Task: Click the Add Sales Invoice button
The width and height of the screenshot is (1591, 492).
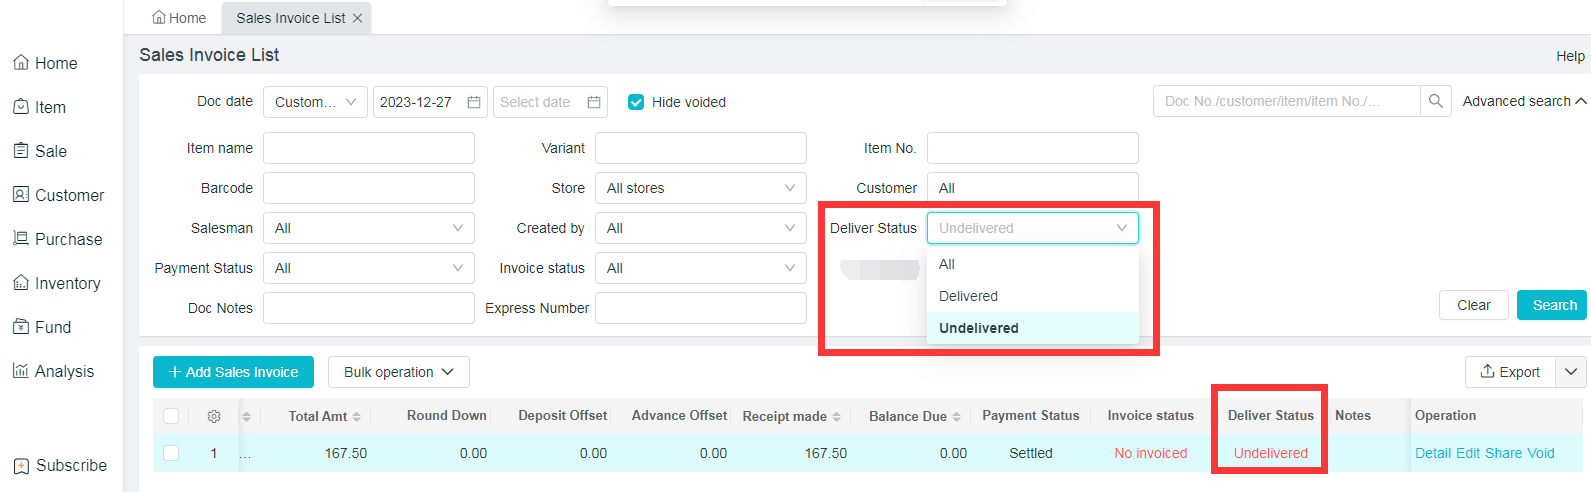Action: point(233,372)
